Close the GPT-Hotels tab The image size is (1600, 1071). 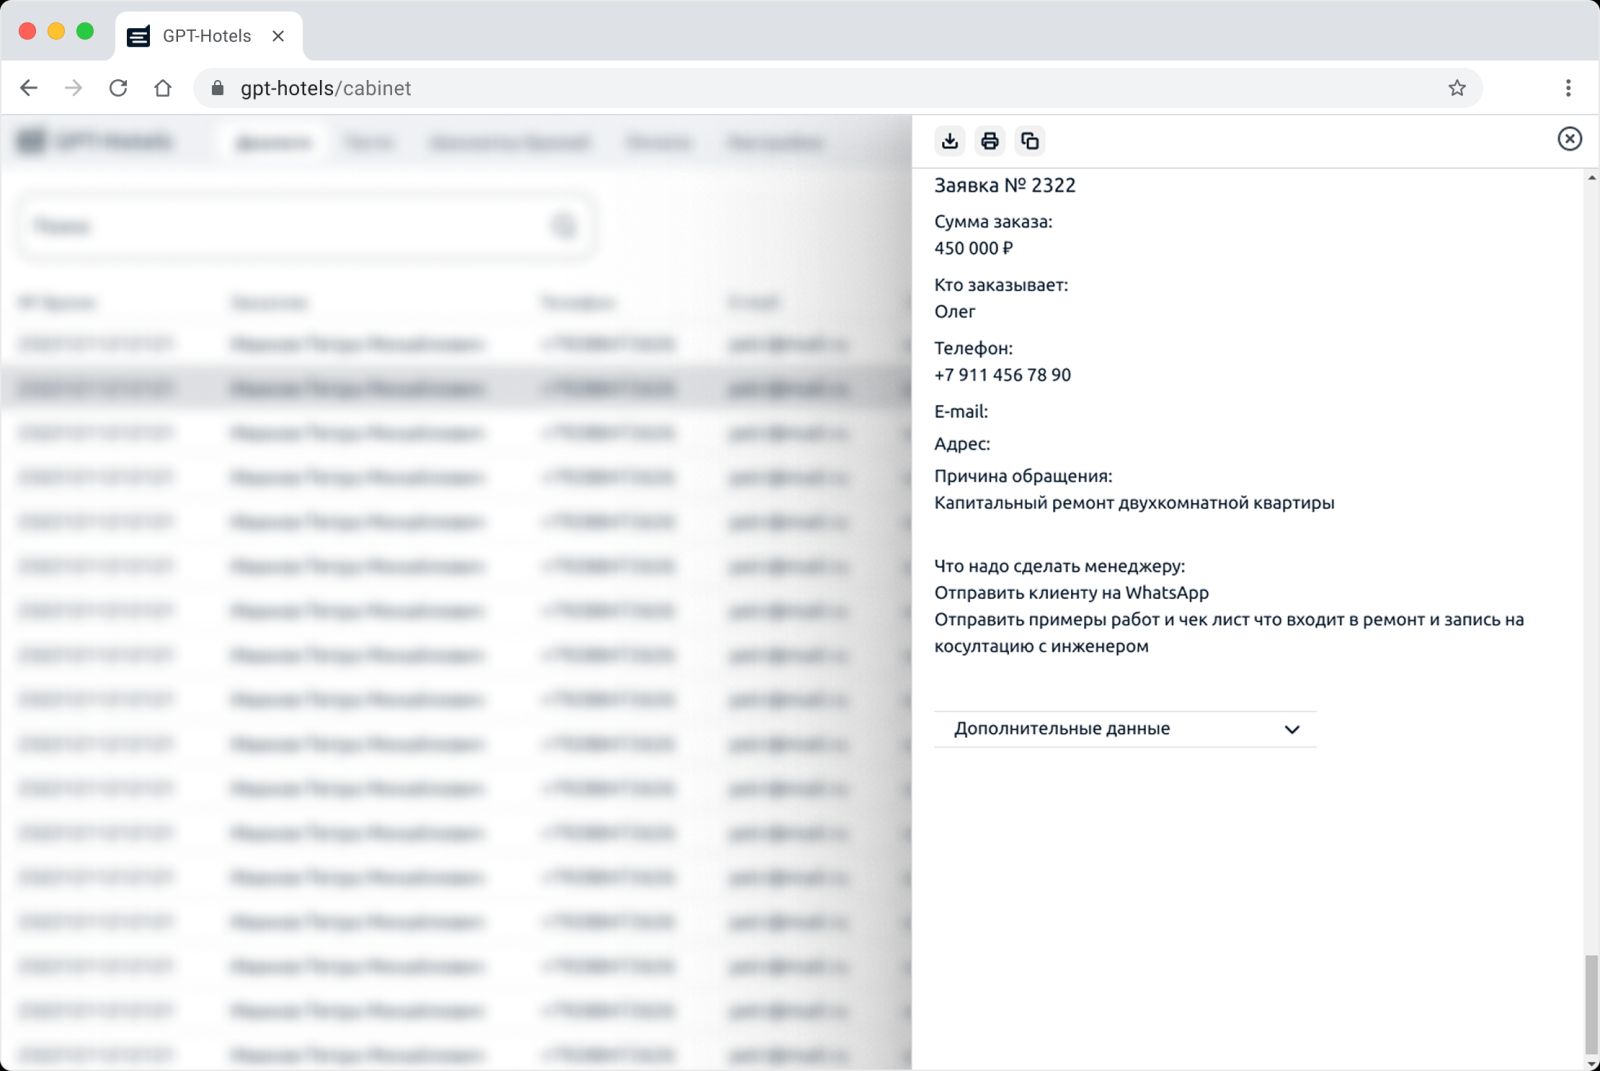click(278, 36)
